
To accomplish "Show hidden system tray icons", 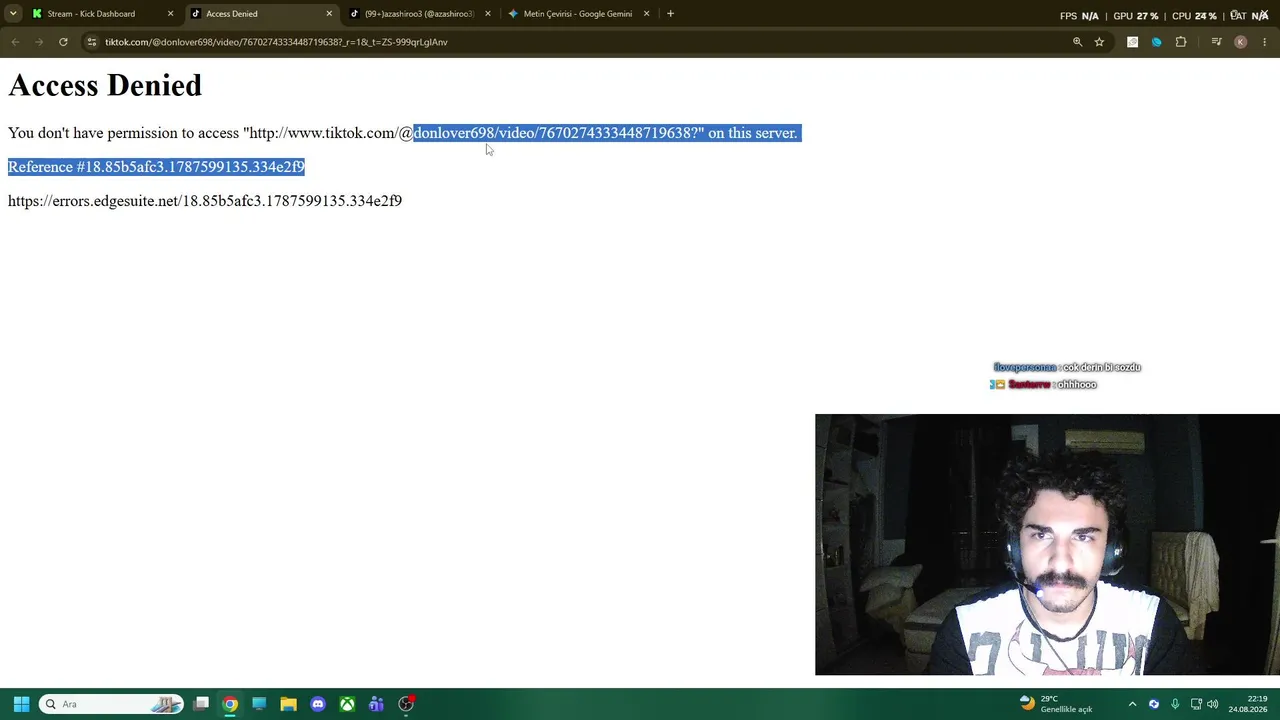I will click(x=1132, y=704).
